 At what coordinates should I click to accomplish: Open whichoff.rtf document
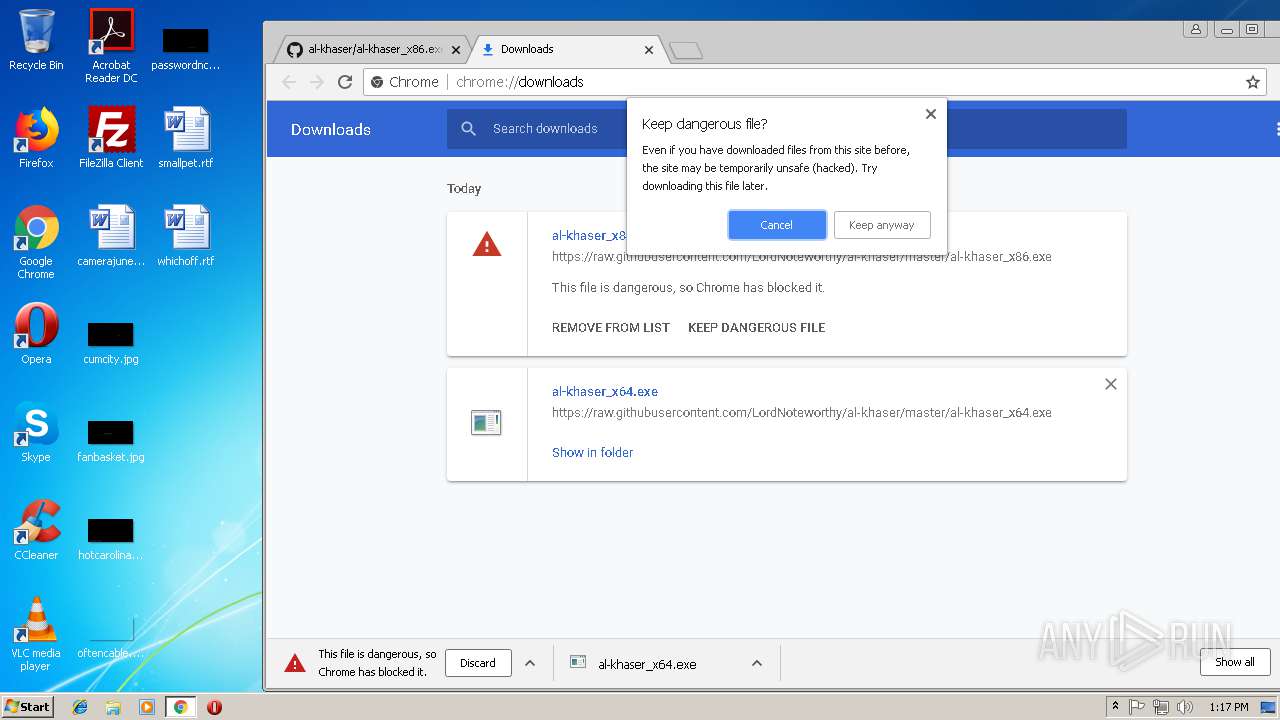pos(186,236)
